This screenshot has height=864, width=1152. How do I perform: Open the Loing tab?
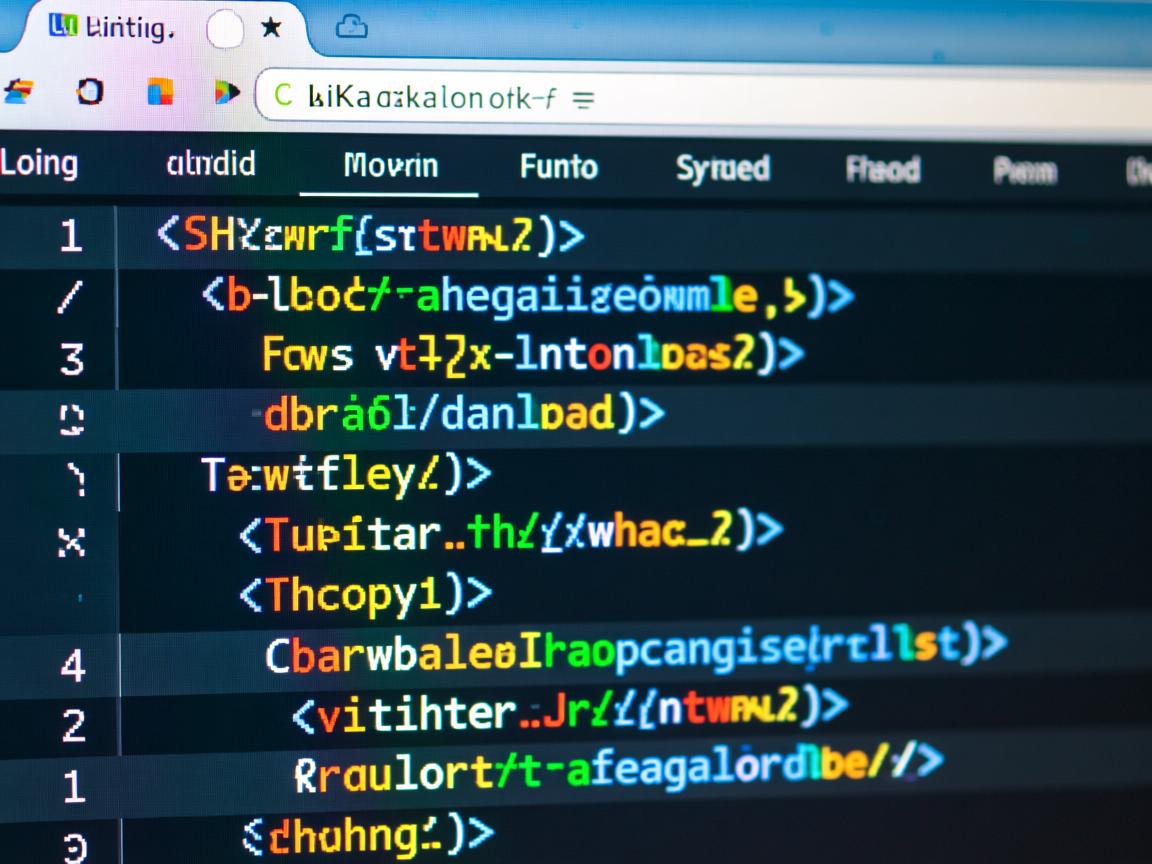tap(40, 162)
